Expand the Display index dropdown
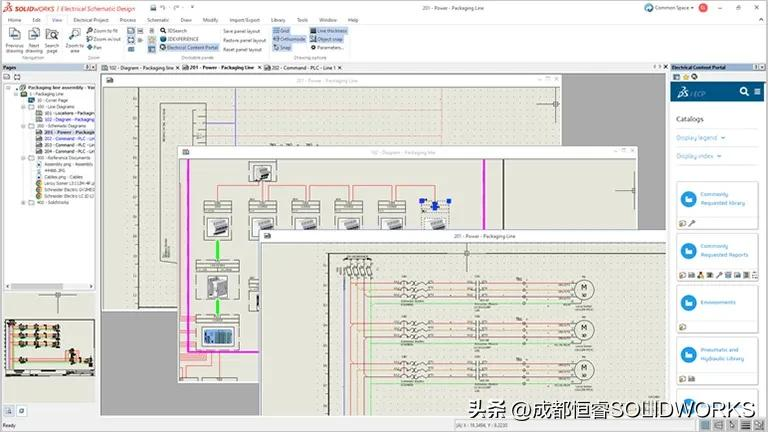The image size is (768, 432). (x=698, y=156)
